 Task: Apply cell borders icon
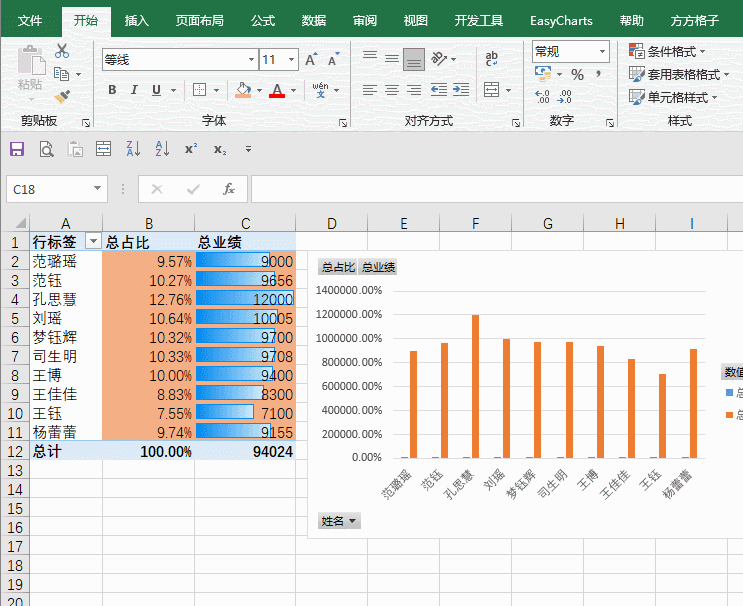click(199, 90)
